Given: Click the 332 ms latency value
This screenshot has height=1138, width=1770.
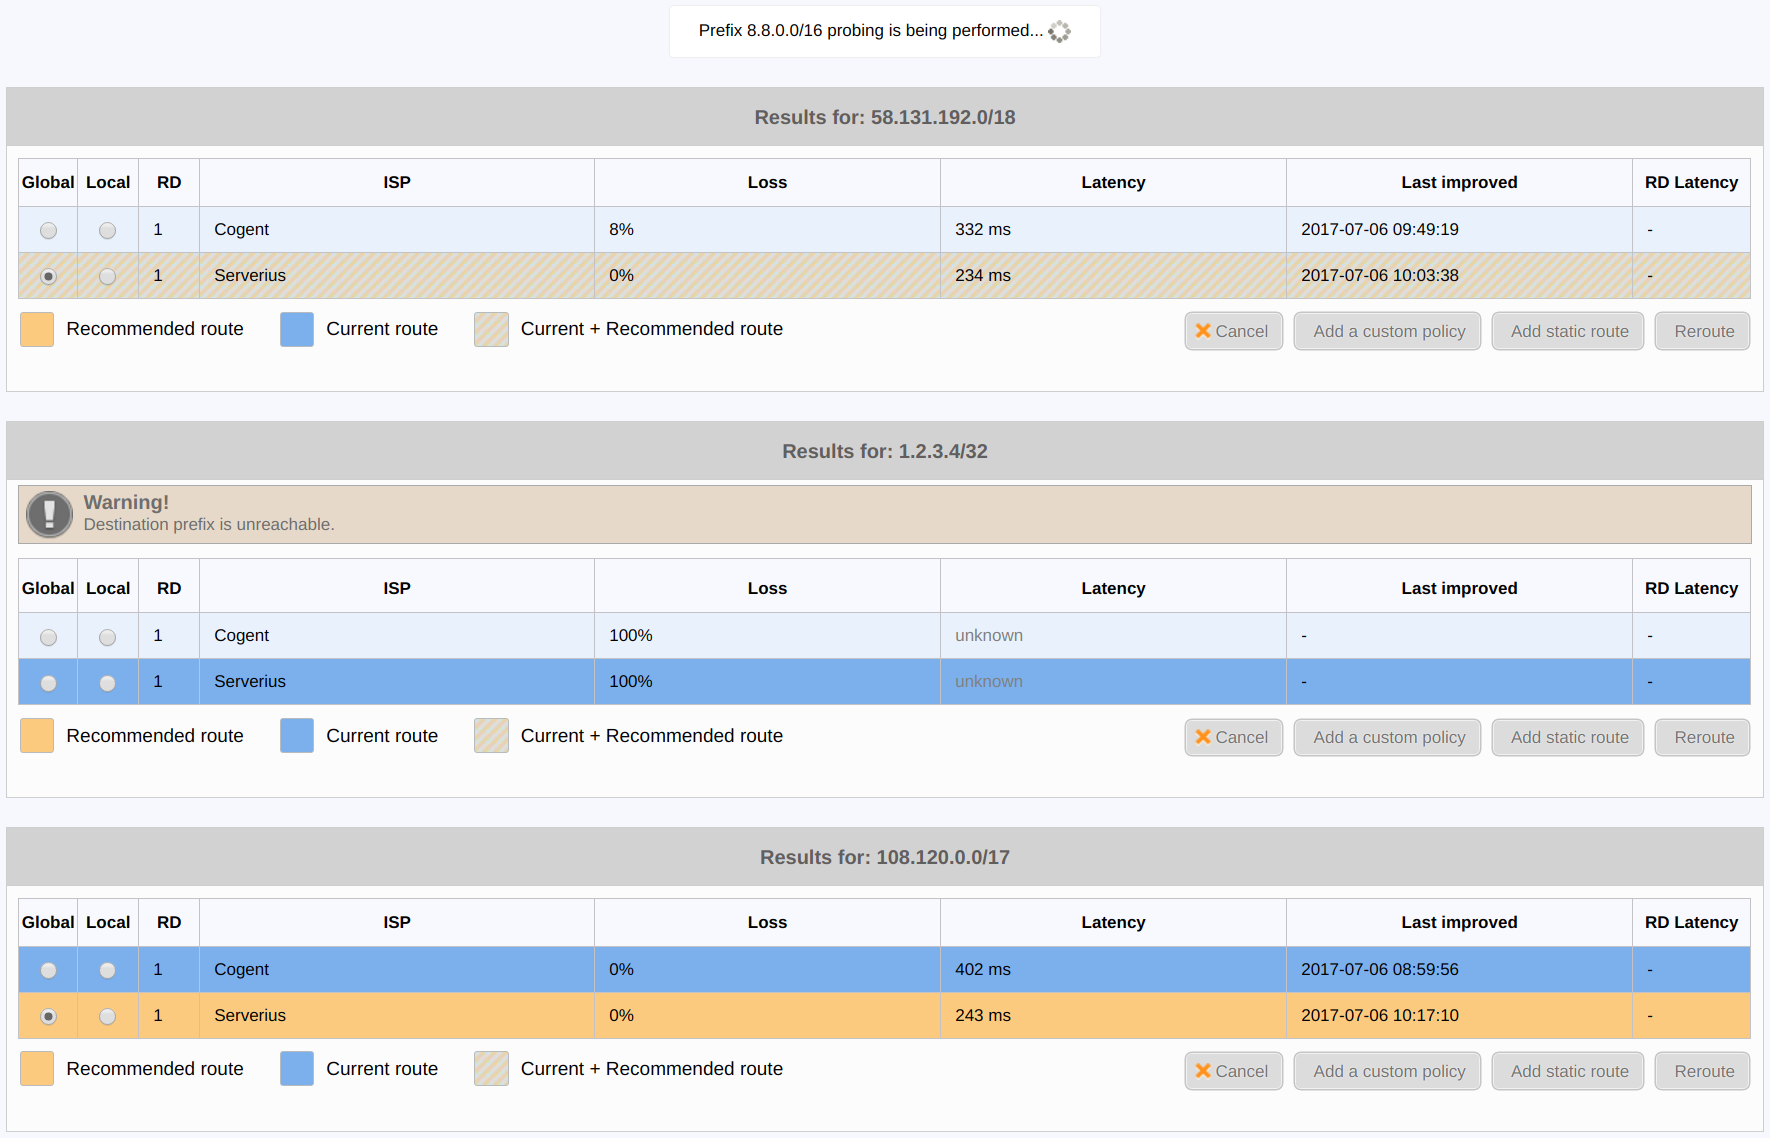Looking at the screenshot, I should click(x=983, y=229).
